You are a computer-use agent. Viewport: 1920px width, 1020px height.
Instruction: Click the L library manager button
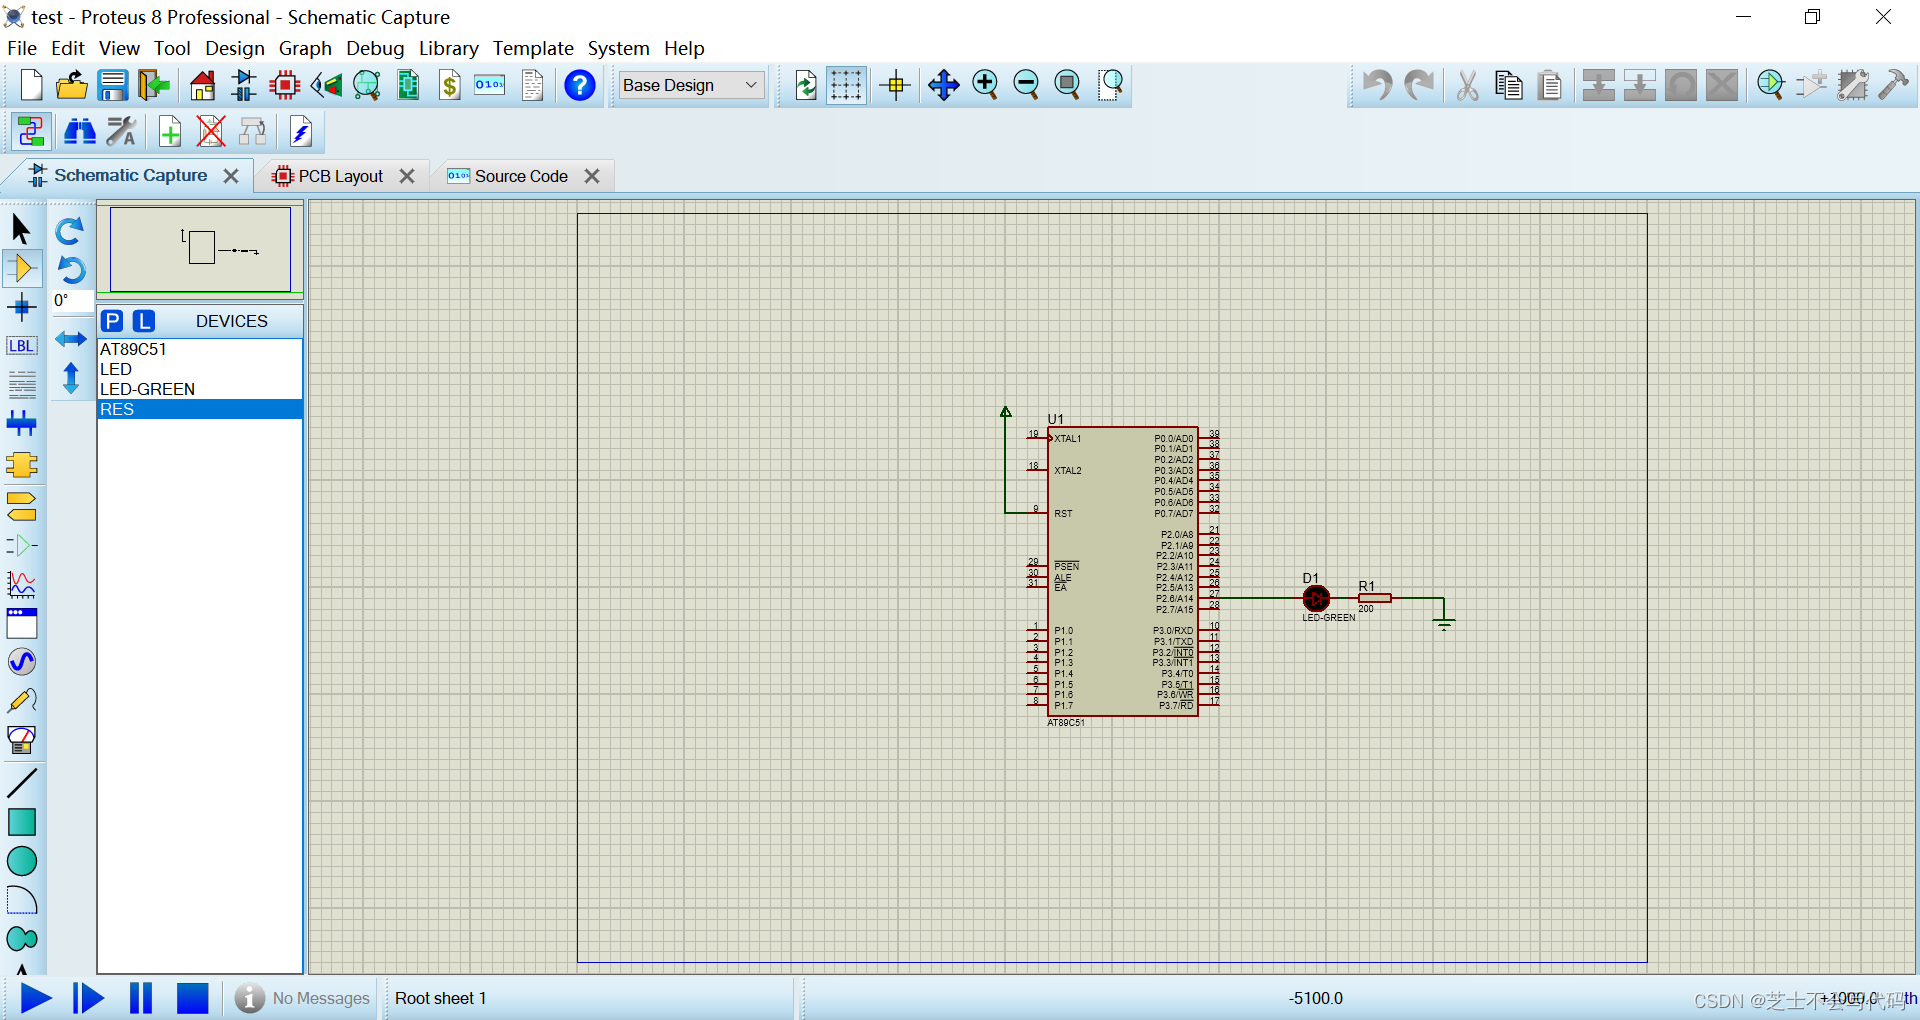coord(144,321)
